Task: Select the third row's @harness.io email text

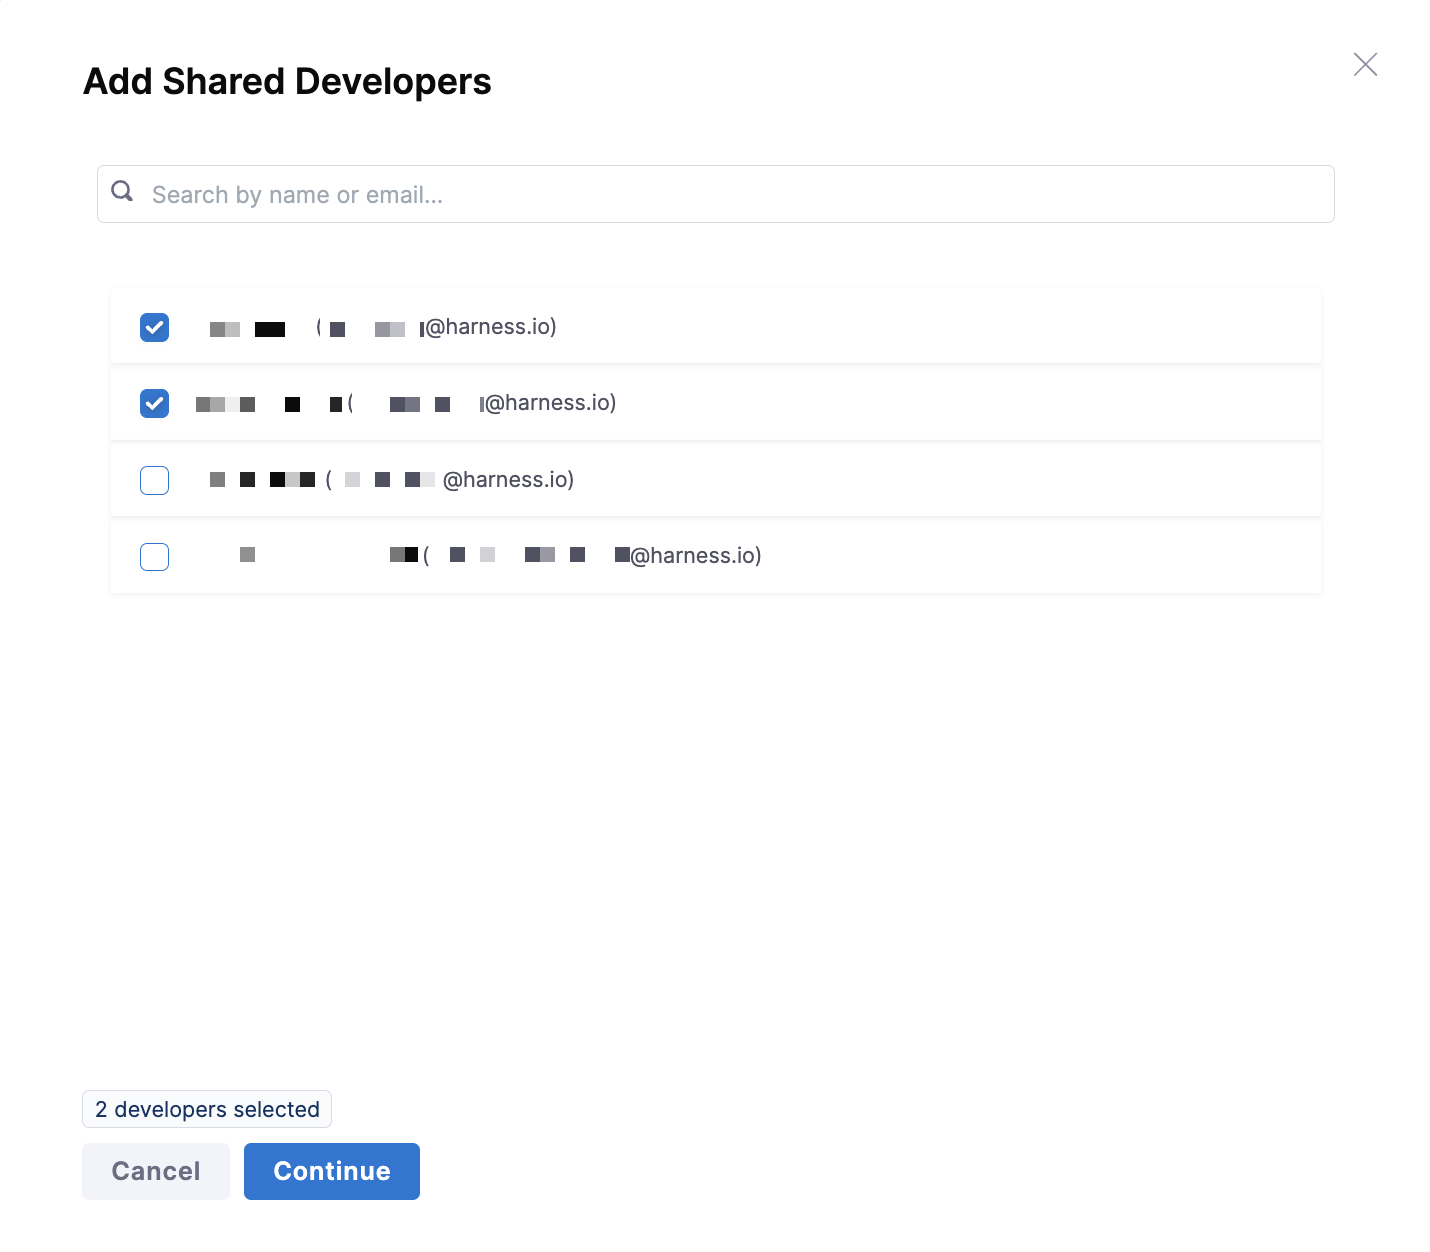Action: coord(508,481)
